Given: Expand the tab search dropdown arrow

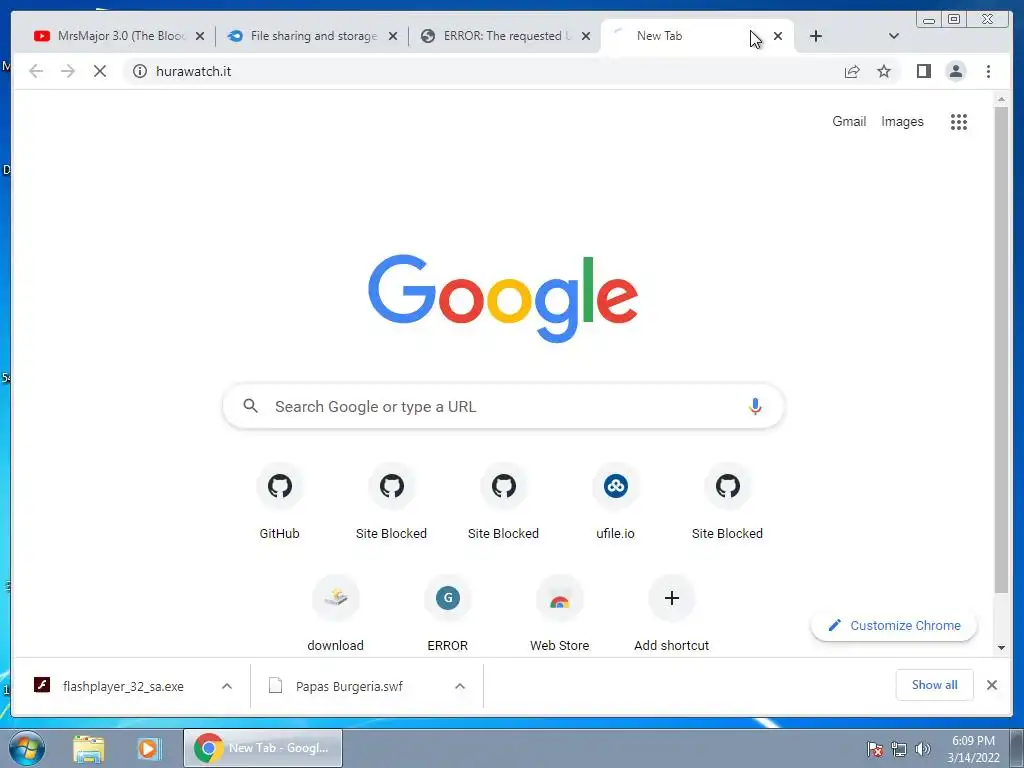Looking at the screenshot, I should [894, 36].
